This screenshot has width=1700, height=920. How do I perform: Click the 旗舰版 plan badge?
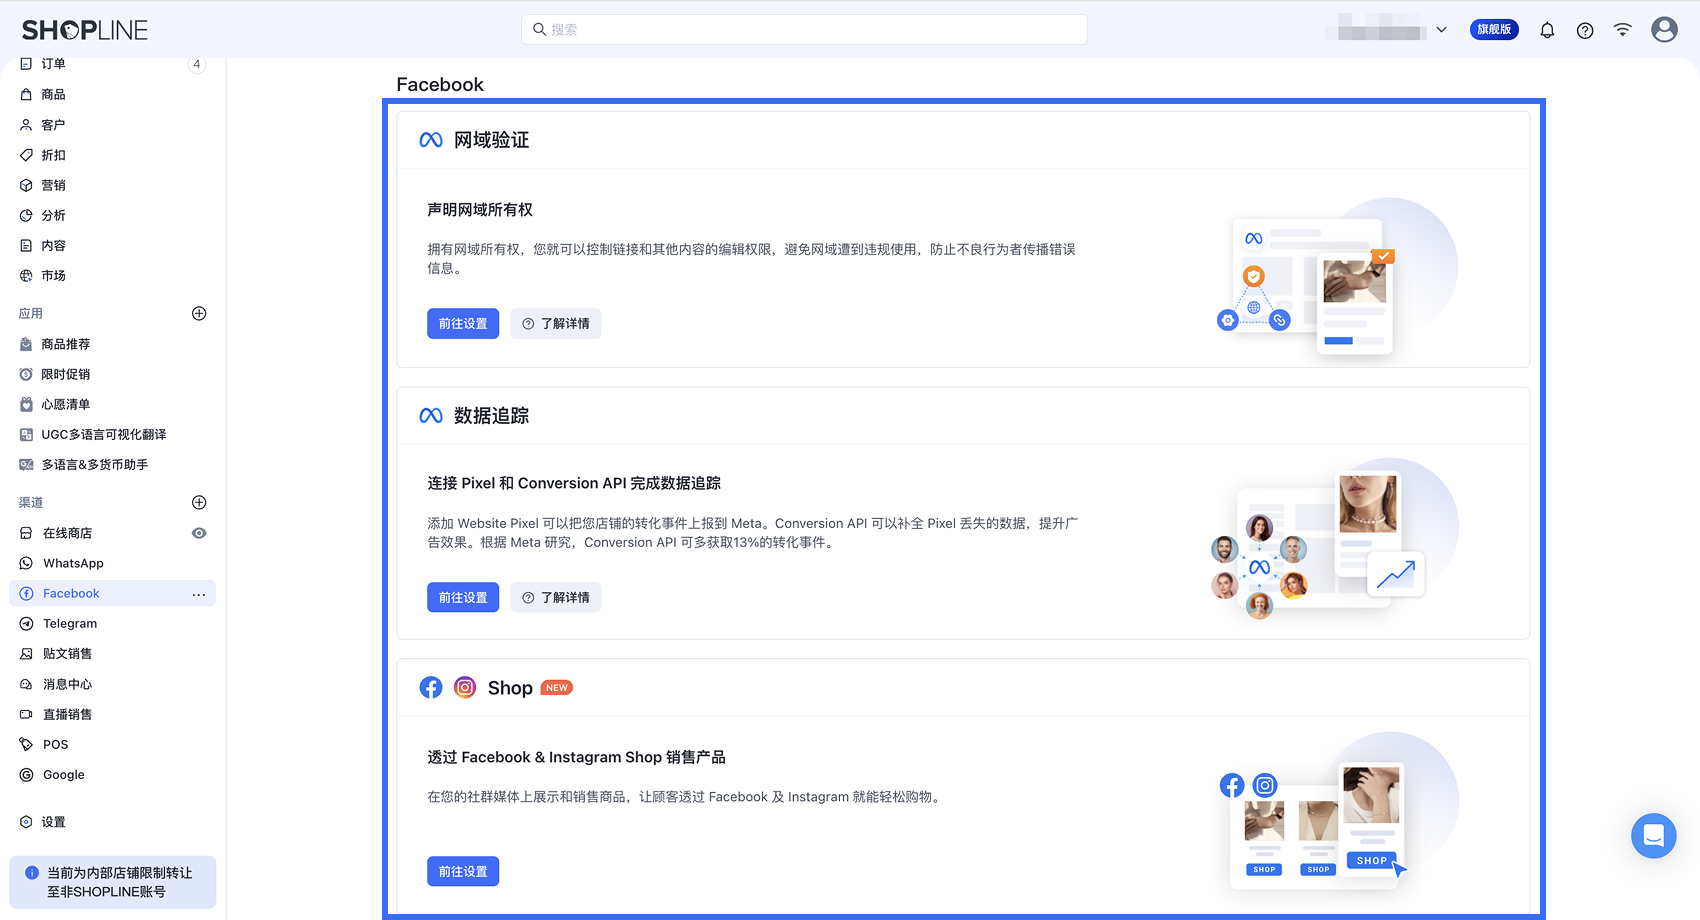coord(1494,30)
